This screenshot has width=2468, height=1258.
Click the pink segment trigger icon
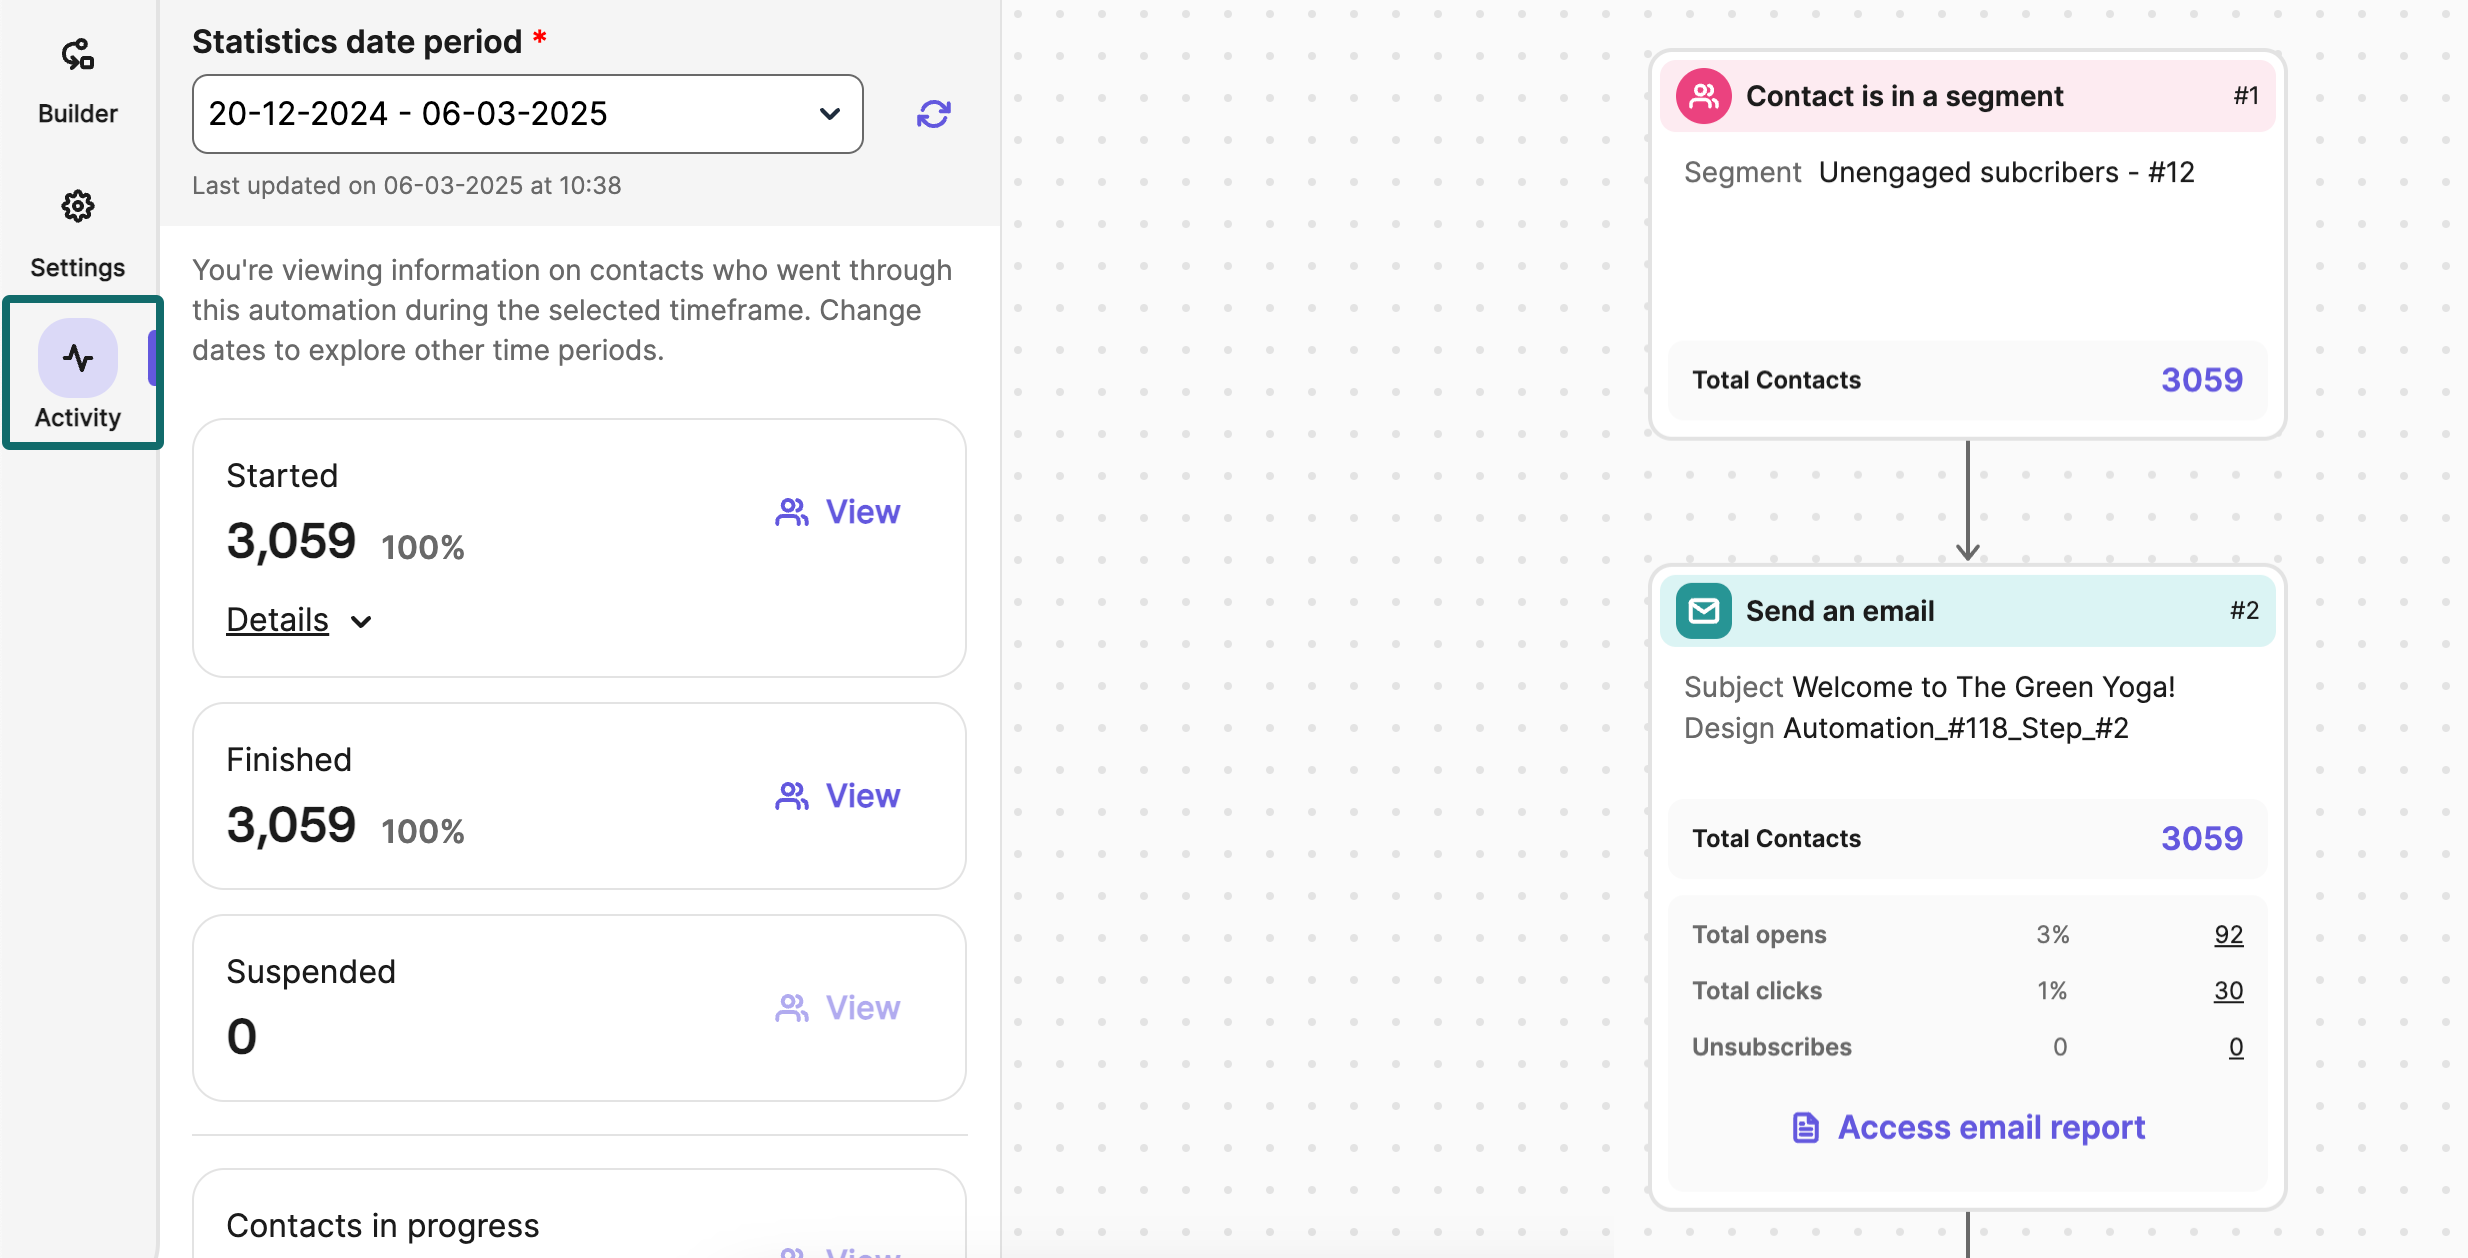1704,96
